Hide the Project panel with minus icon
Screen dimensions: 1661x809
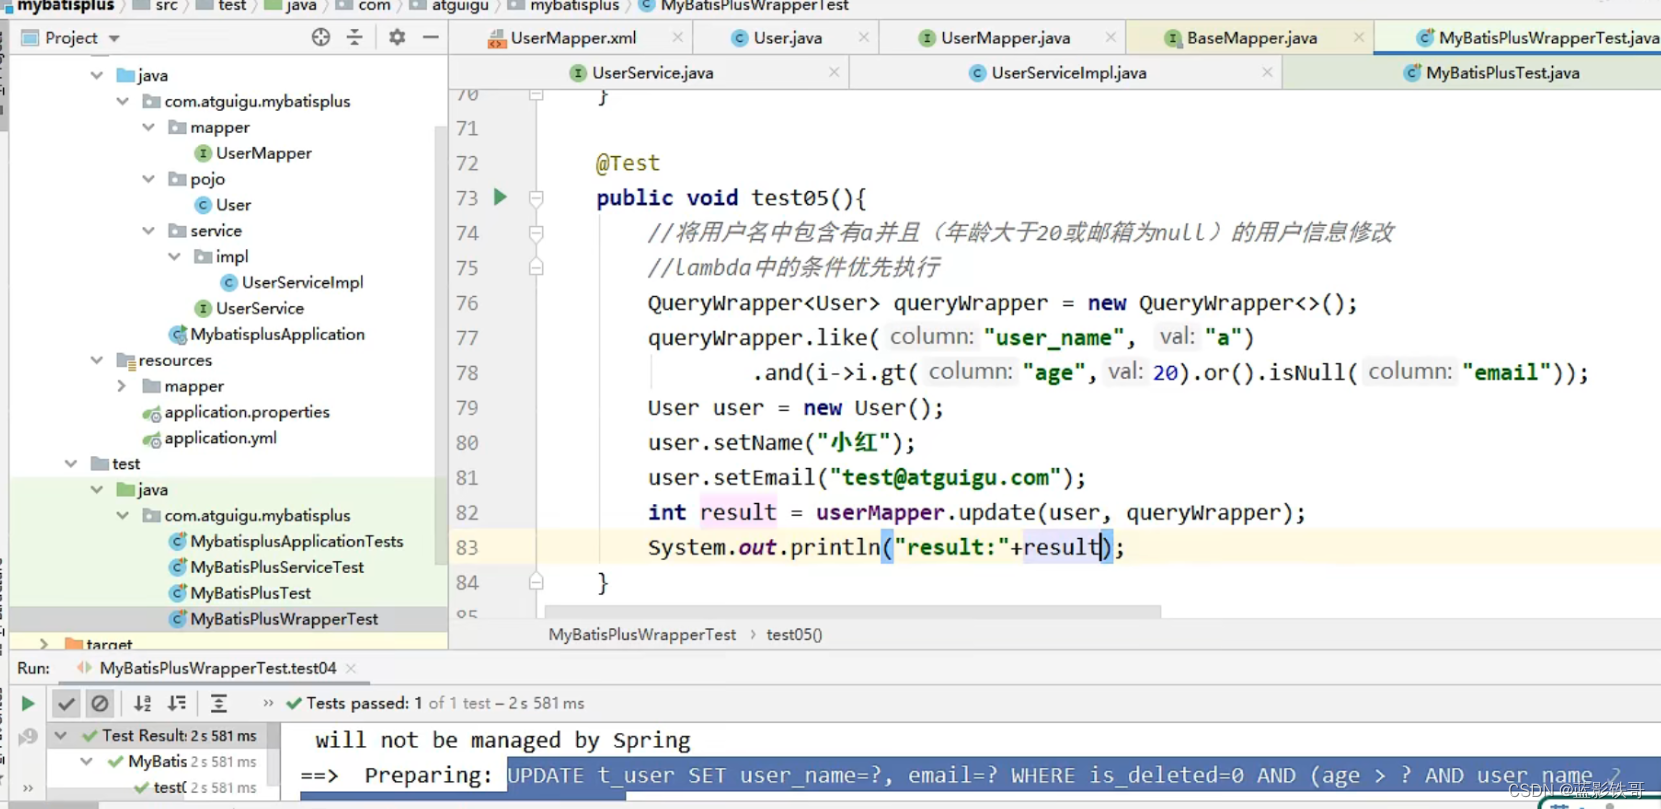pyautogui.click(x=431, y=37)
